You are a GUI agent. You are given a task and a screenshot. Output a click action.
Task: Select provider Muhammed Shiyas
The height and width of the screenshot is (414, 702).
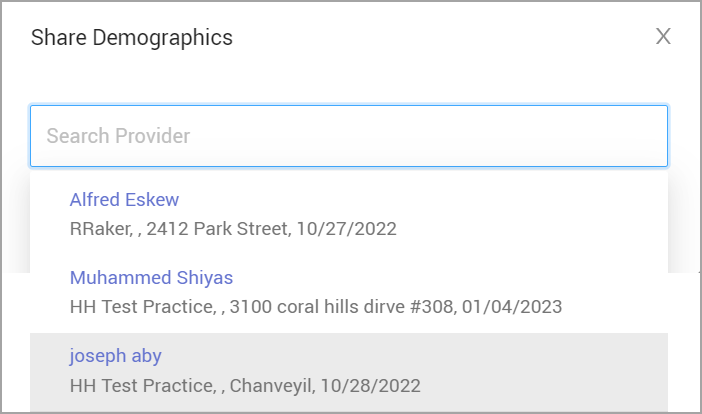tap(151, 277)
